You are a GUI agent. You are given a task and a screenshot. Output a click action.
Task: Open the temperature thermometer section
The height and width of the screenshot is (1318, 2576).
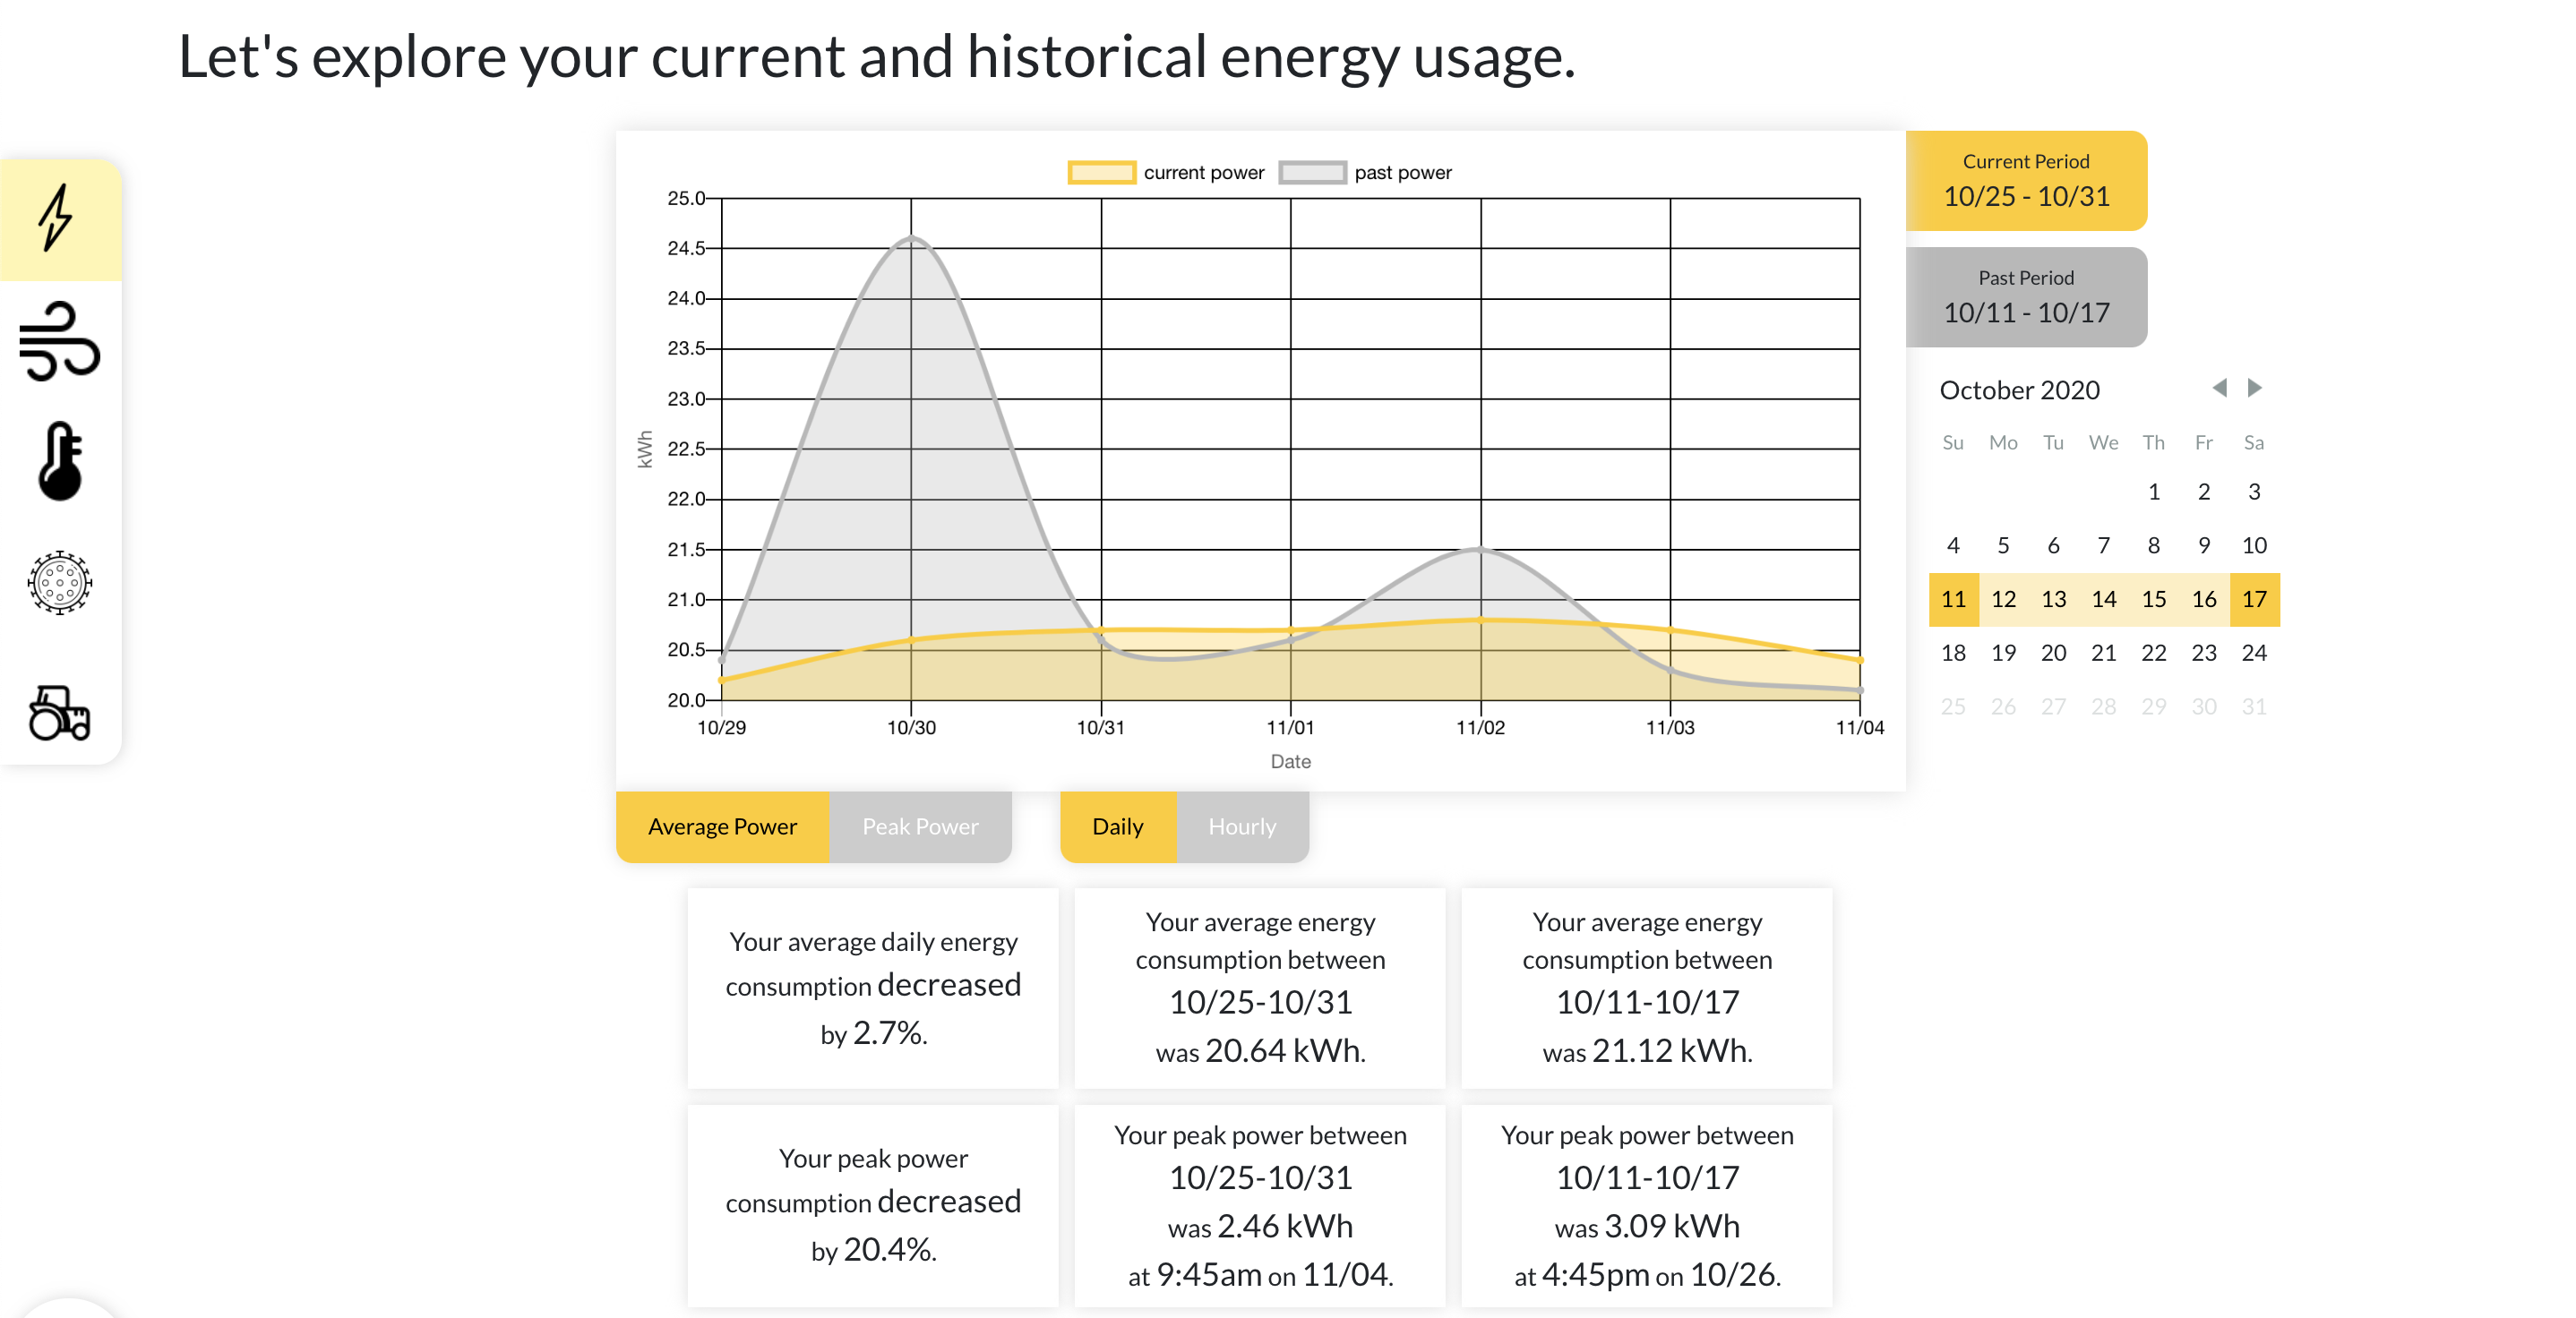[x=60, y=461]
